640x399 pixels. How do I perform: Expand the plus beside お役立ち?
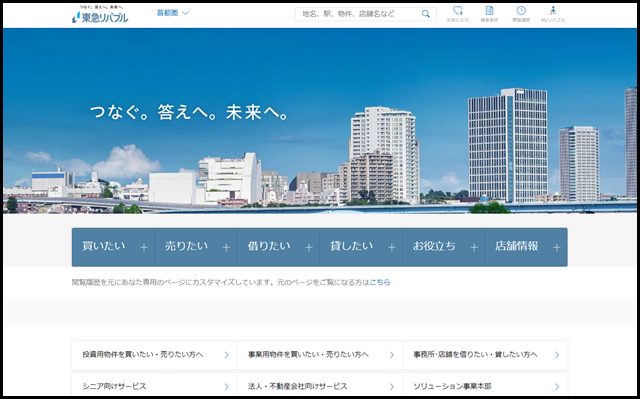pos(474,247)
